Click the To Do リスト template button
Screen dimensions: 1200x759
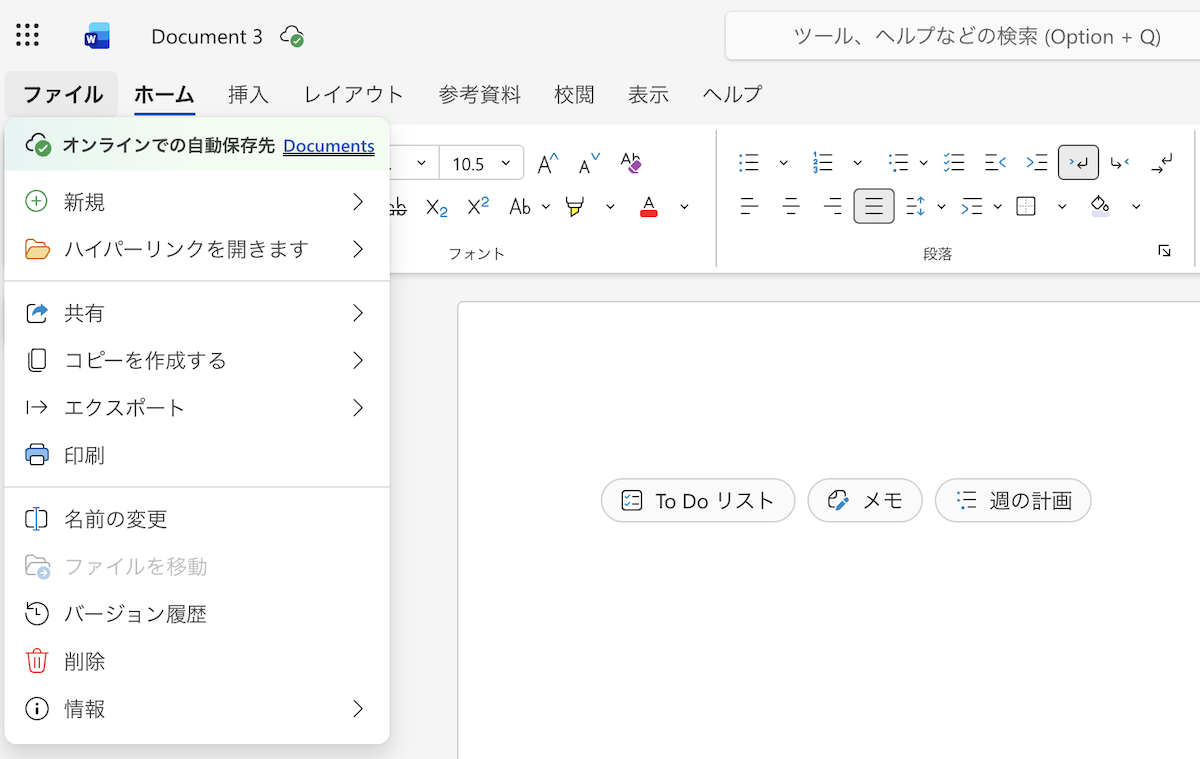point(698,501)
